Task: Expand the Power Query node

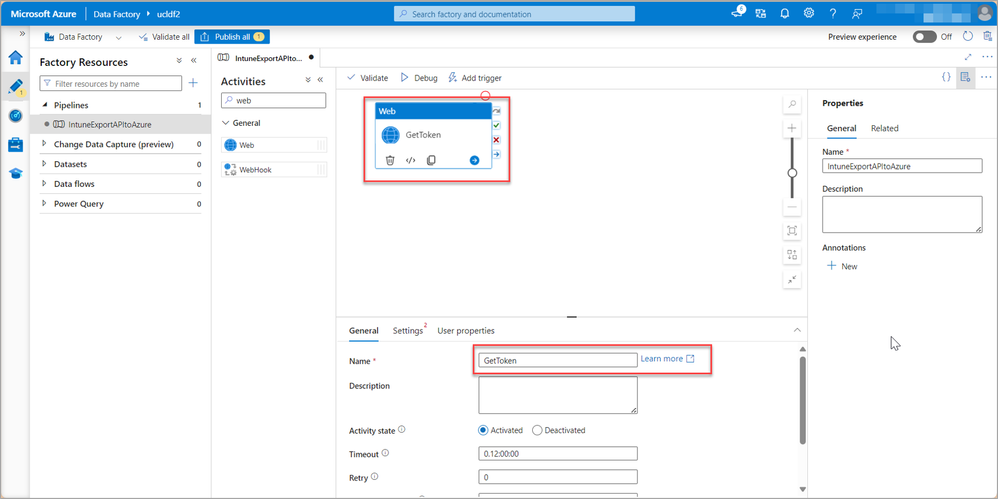Action: point(45,204)
